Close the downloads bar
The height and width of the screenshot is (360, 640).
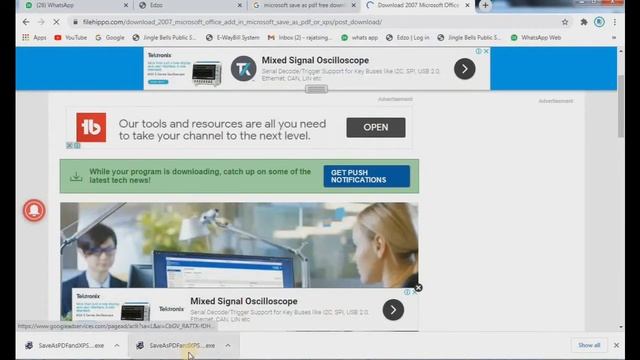616,345
